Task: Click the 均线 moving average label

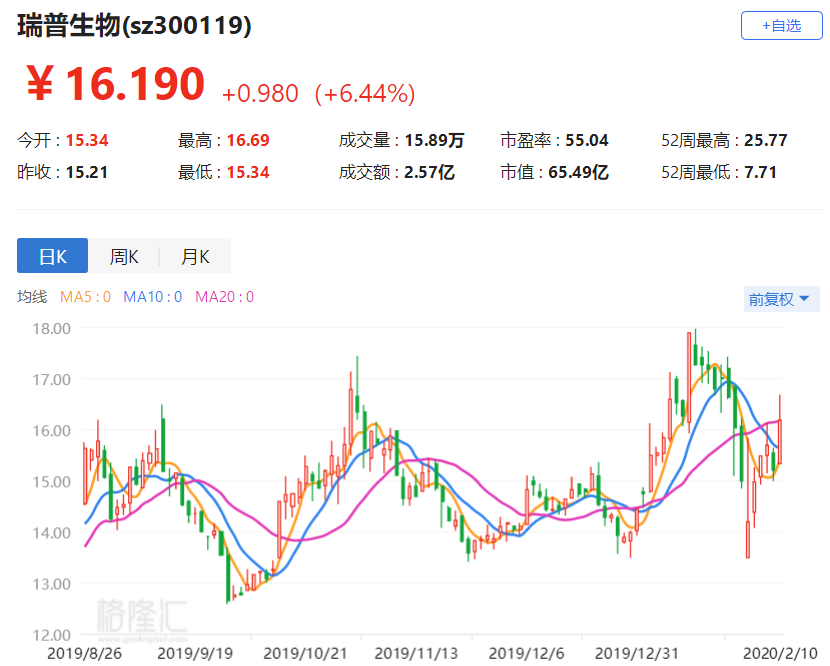Action: tap(32, 296)
